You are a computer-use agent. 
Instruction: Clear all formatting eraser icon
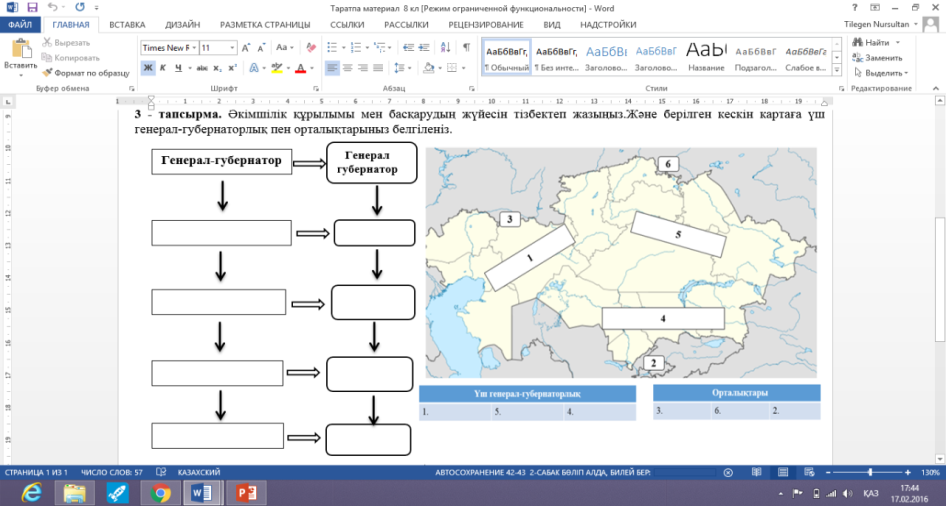[x=311, y=48]
